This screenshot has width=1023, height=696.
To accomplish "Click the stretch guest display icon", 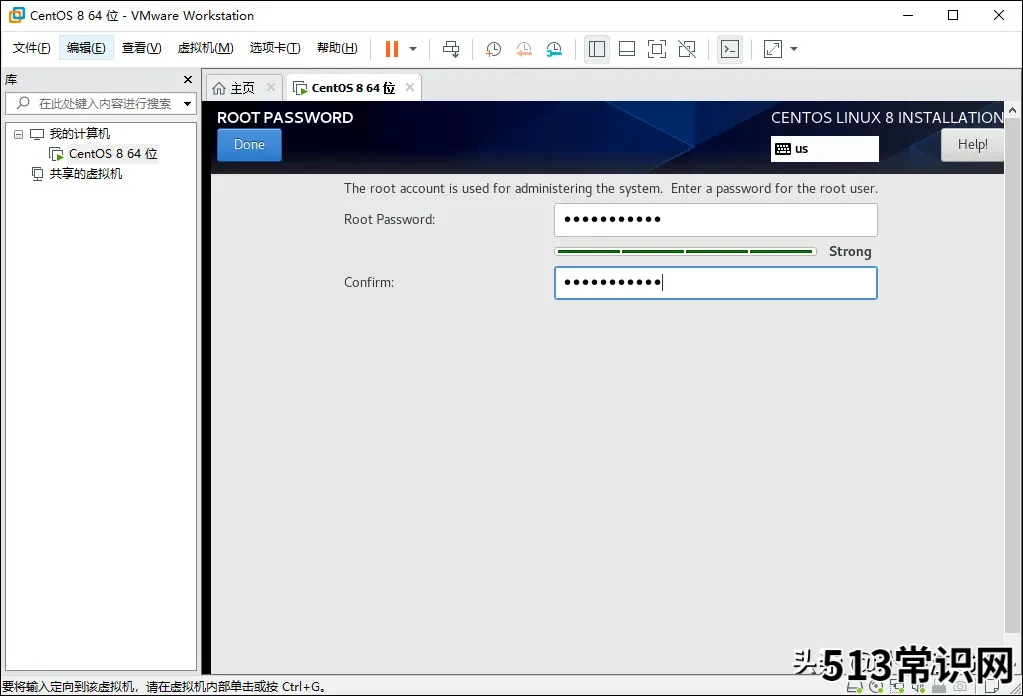I will (x=772, y=49).
